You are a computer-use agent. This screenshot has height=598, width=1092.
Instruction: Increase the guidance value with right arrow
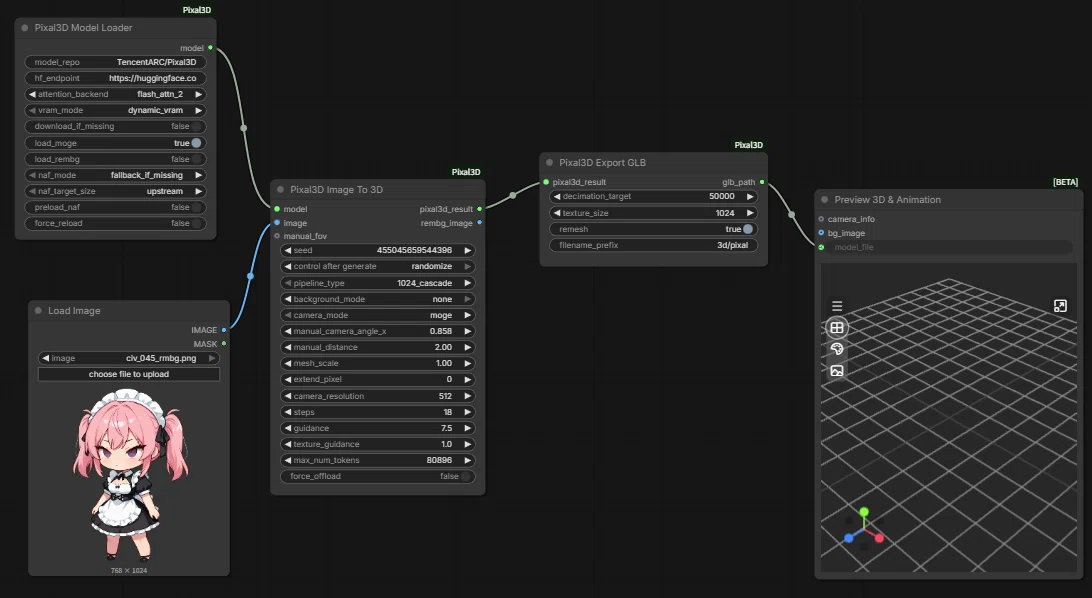coord(467,428)
